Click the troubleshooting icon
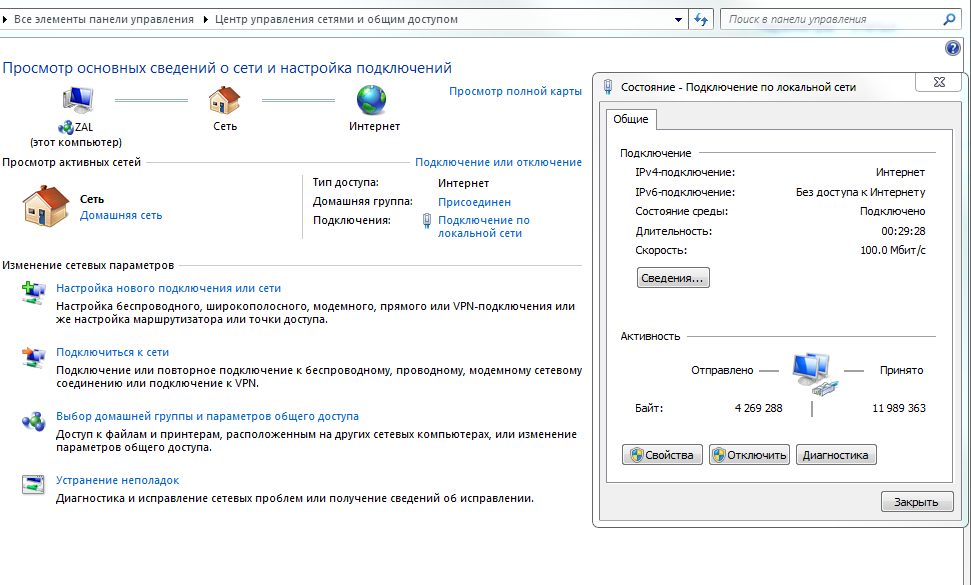The width and height of the screenshot is (971, 585). click(33, 485)
